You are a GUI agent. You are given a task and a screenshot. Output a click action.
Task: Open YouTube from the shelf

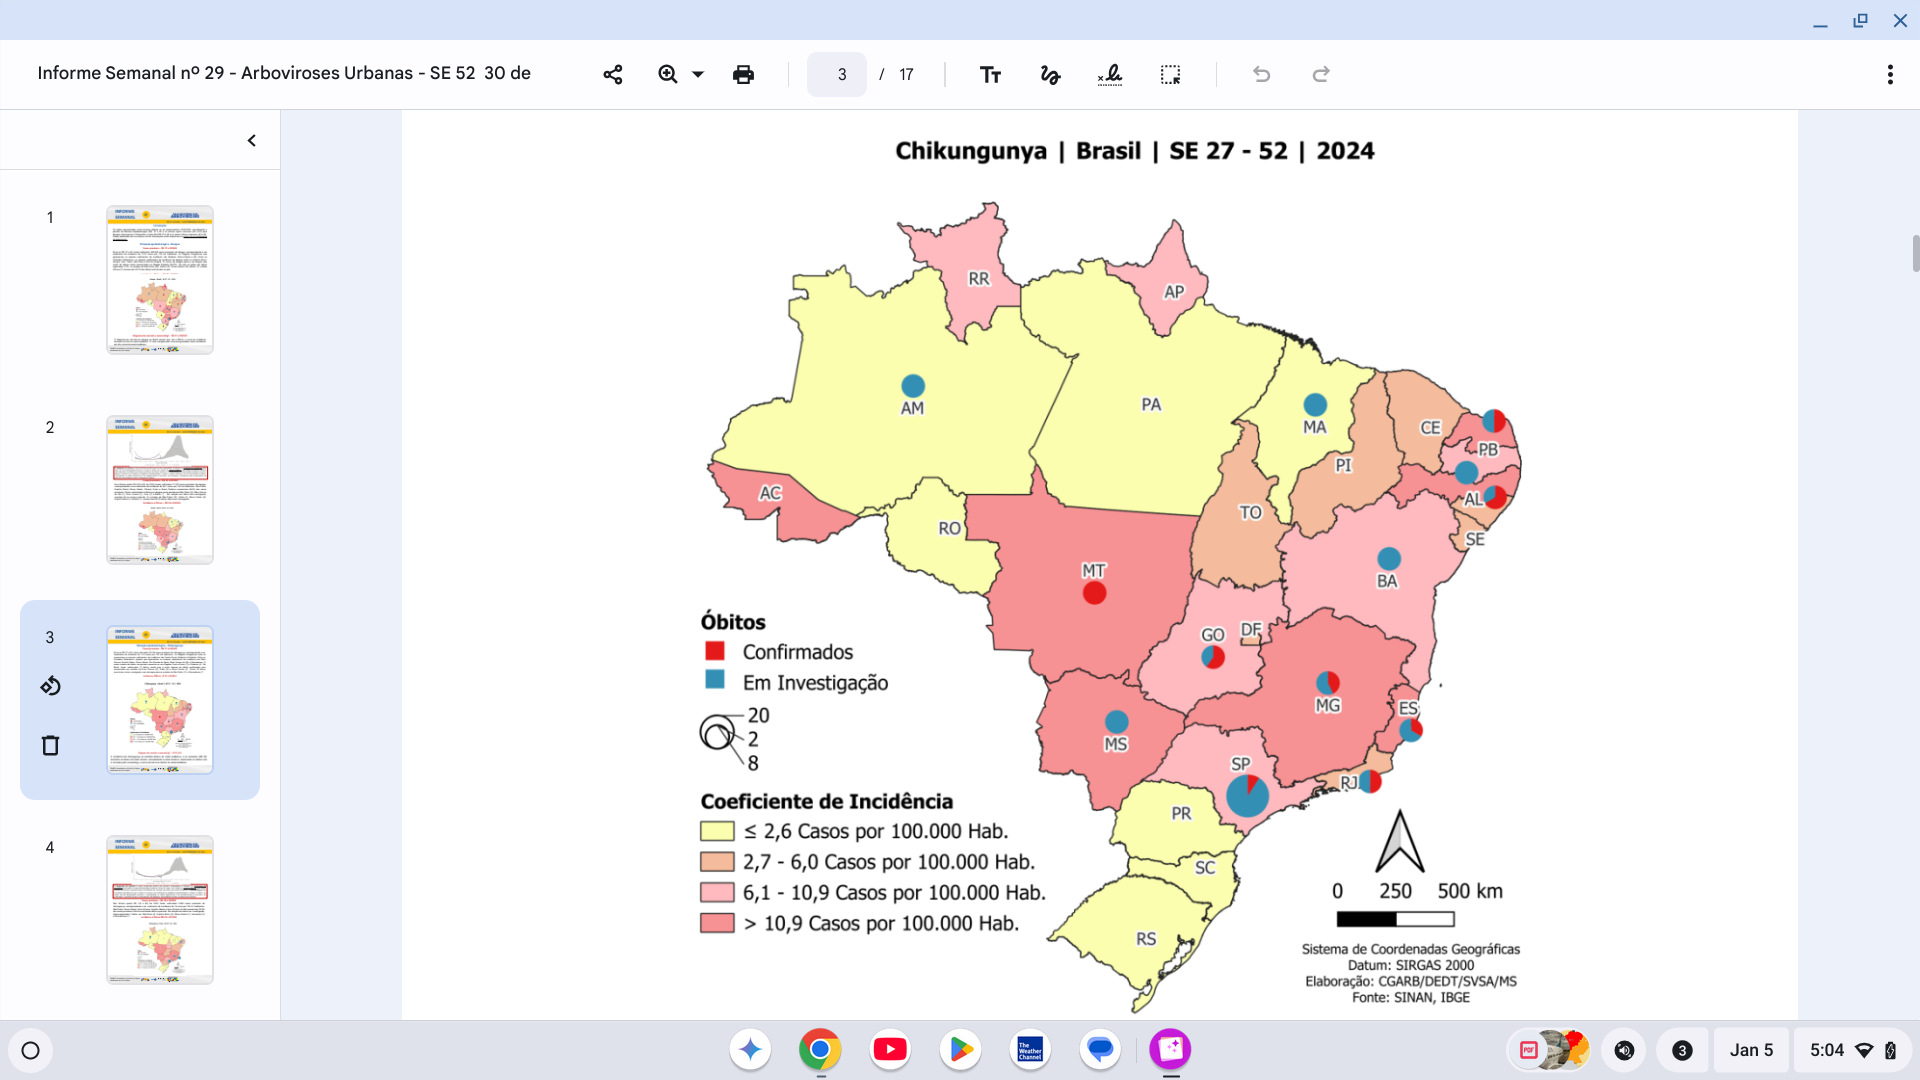pos(890,1050)
